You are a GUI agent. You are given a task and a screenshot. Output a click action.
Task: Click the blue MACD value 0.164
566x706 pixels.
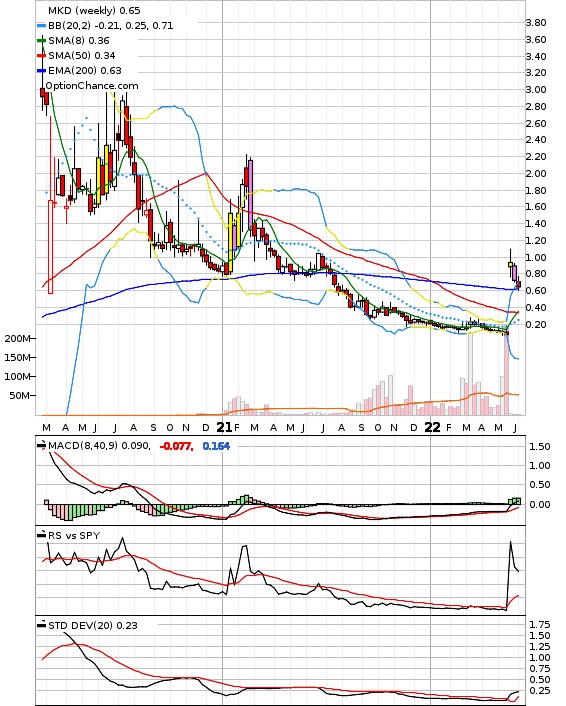point(216,446)
